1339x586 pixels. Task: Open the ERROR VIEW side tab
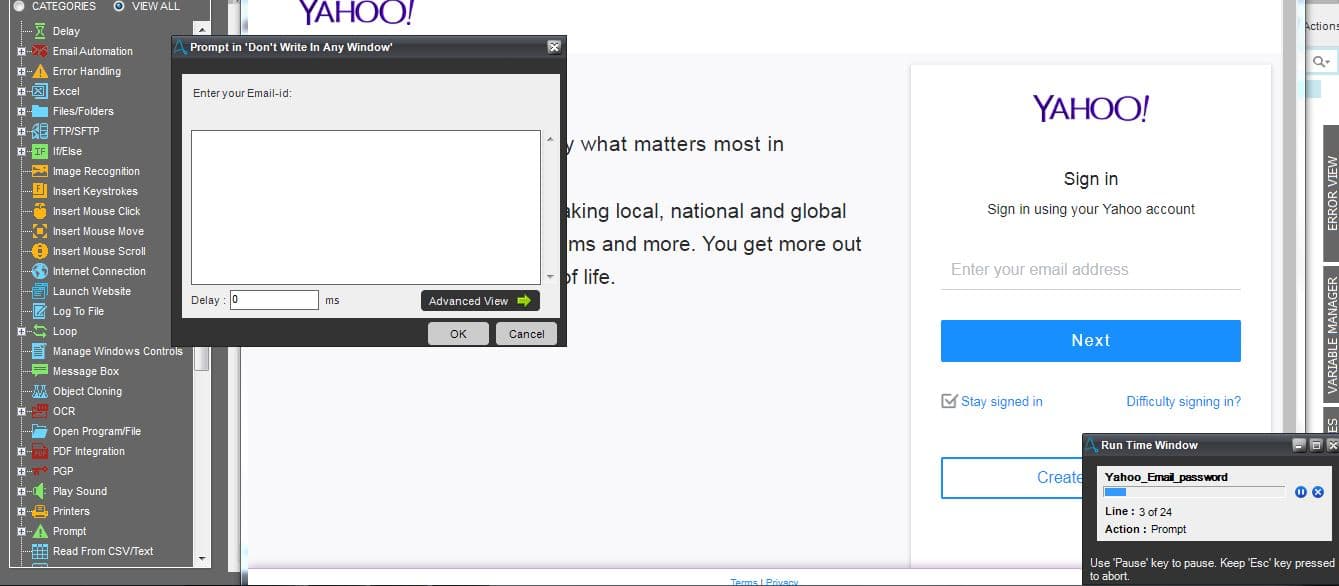coord(1331,193)
